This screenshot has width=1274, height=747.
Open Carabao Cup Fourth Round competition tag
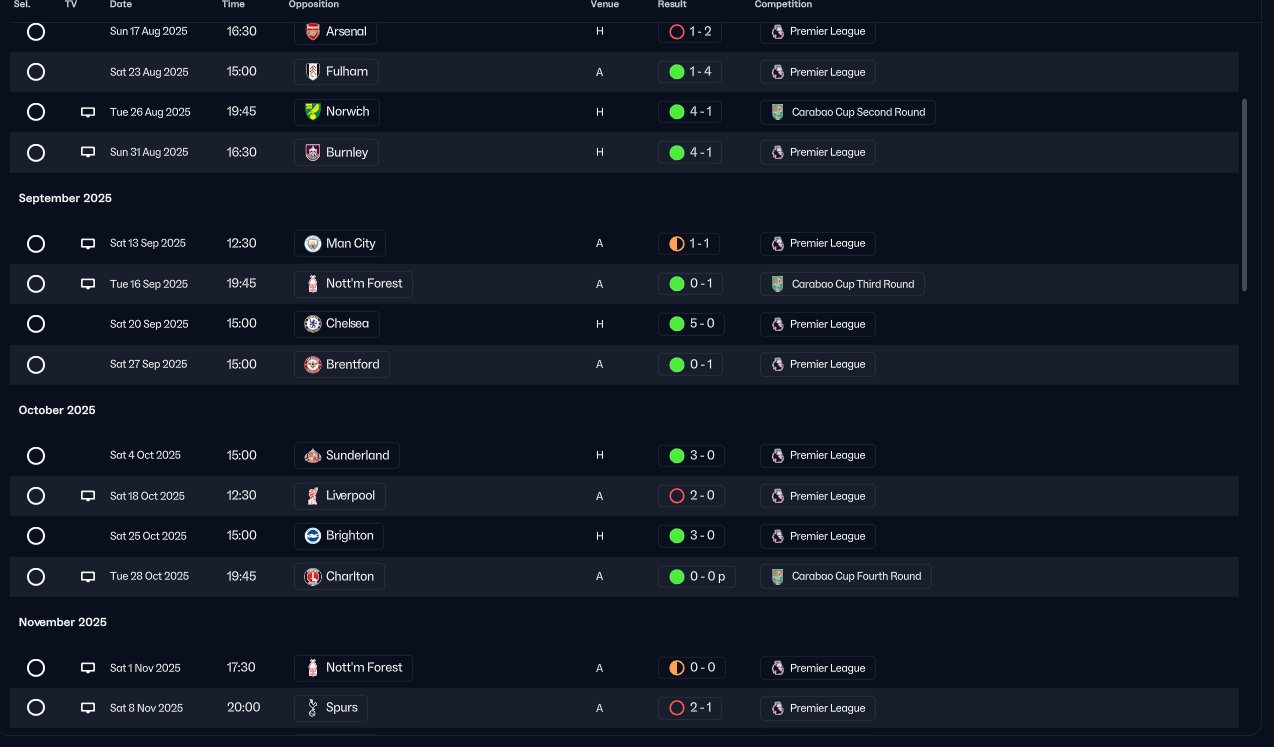[x=846, y=576]
